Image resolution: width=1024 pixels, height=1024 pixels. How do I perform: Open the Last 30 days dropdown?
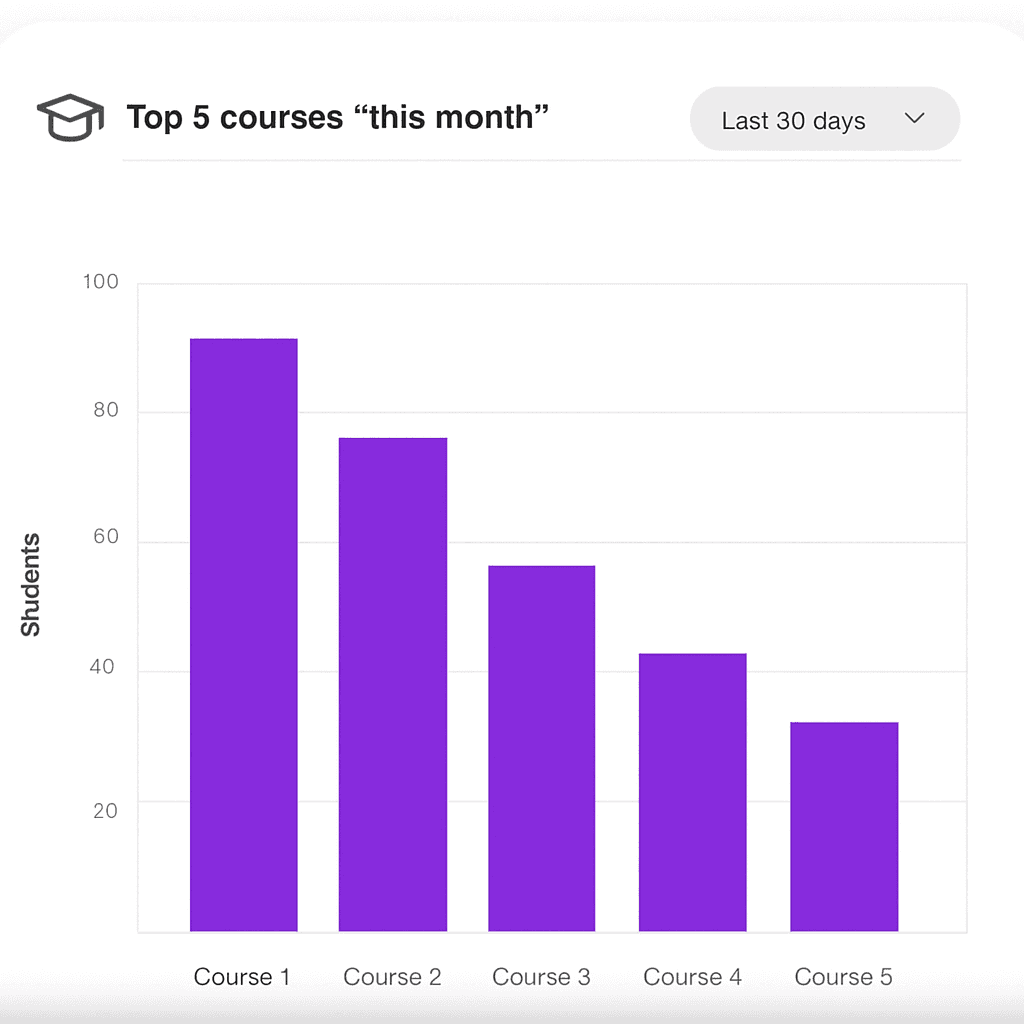pyautogui.click(x=824, y=118)
